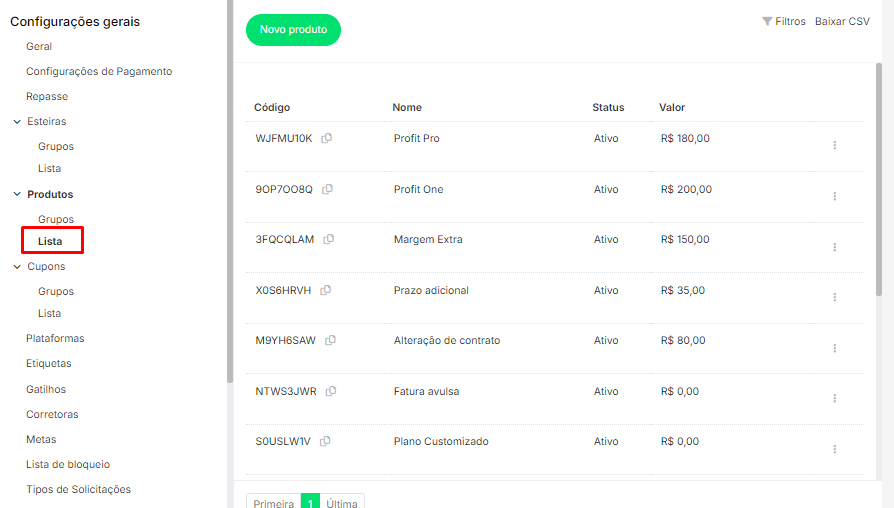894x508 pixels.
Task: Copy the 9OP7OO8Q product code
Action: [x=327, y=189]
